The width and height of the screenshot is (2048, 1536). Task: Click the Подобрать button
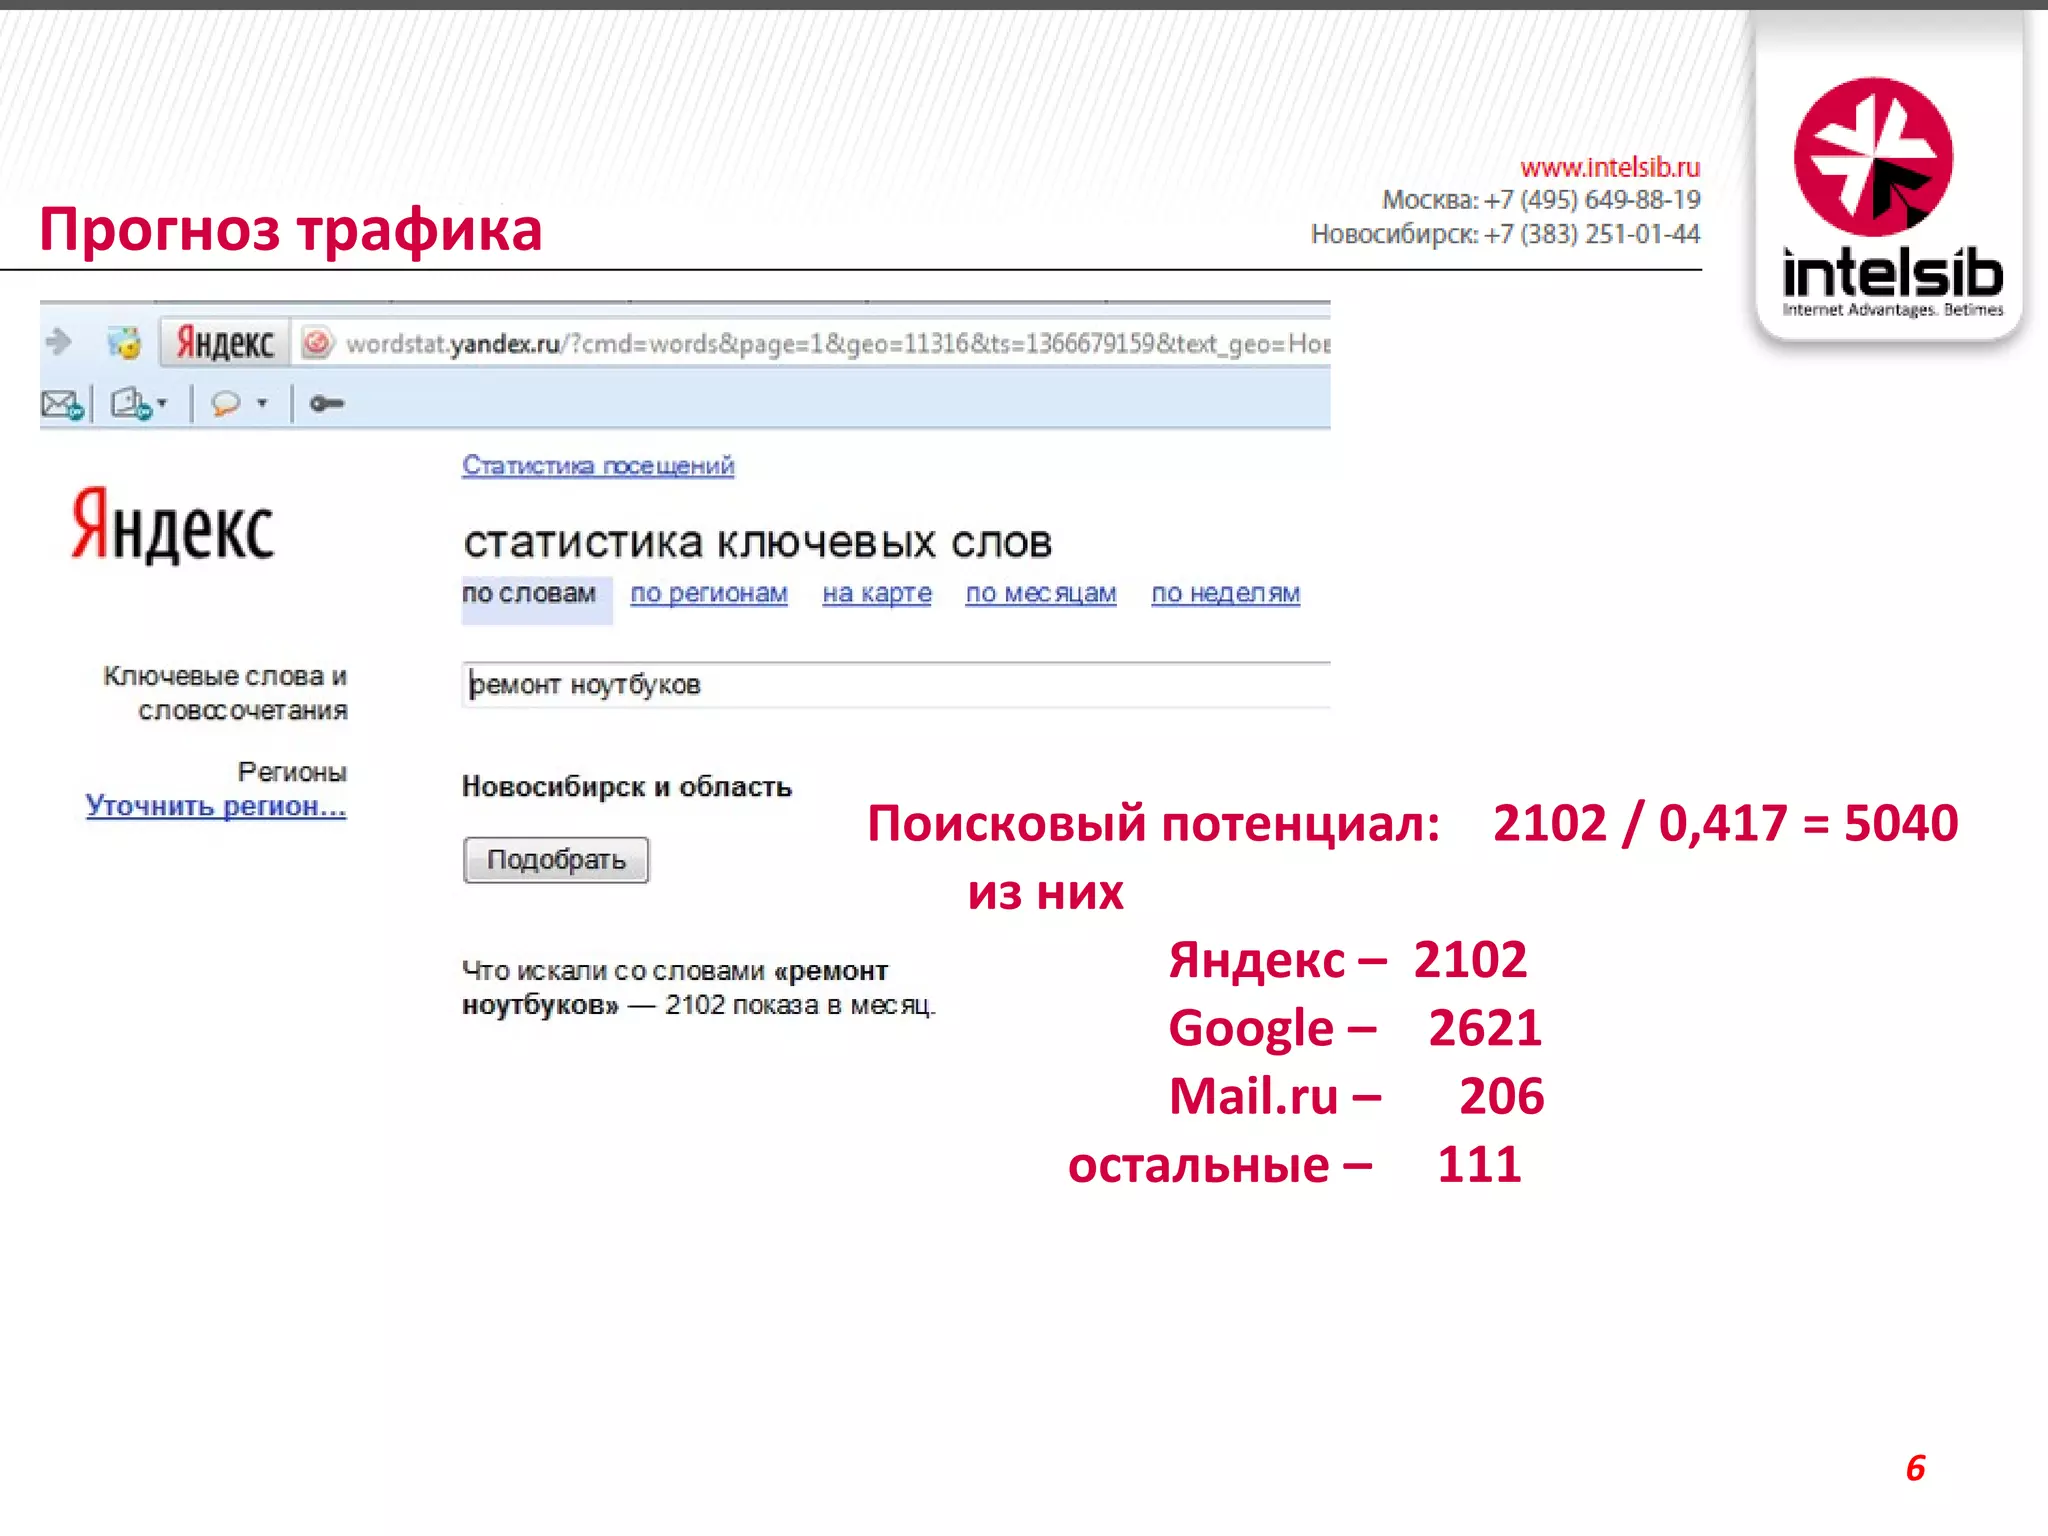click(x=556, y=860)
